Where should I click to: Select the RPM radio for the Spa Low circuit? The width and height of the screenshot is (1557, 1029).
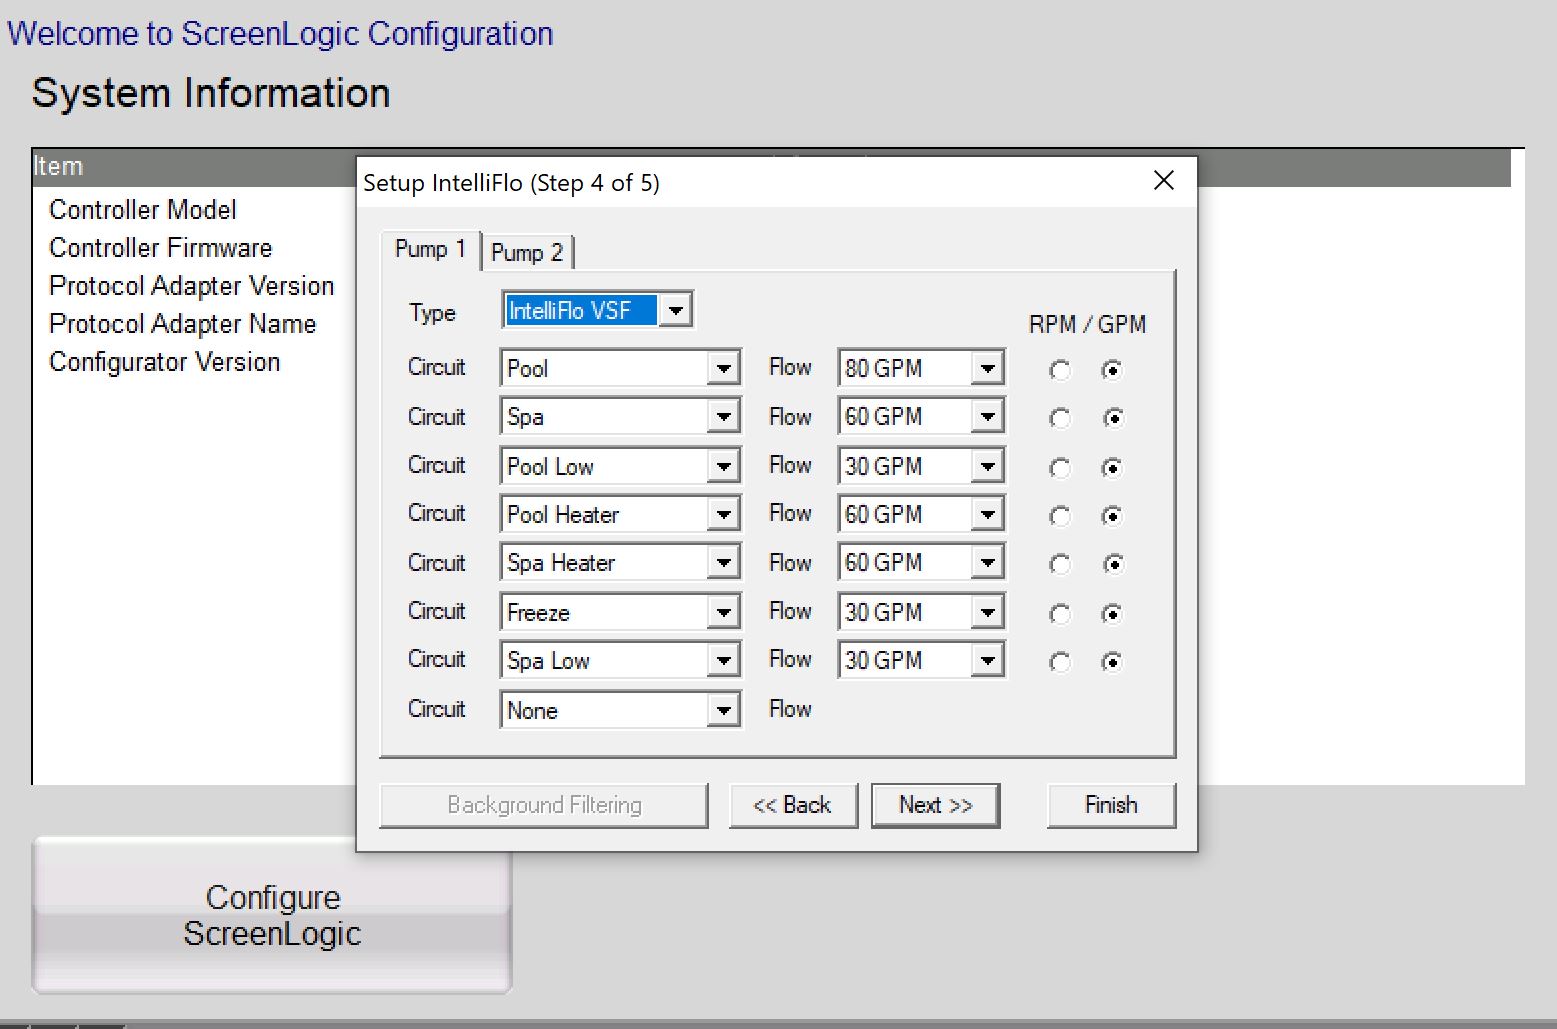coord(1060,661)
